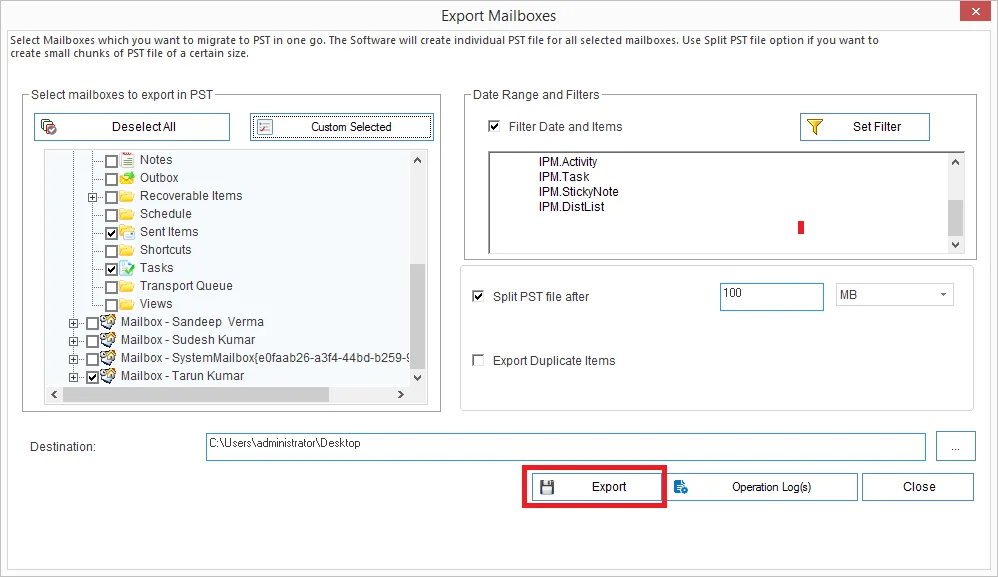This screenshot has height=577, width=998.
Task: Expand the Mailbox - Tarun Kumar node
Action: (x=74, y=377)
